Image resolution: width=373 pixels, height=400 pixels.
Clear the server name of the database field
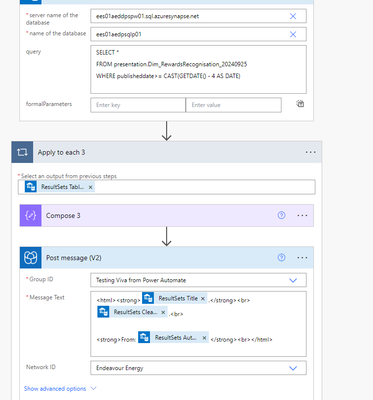[x=293, y=16]
